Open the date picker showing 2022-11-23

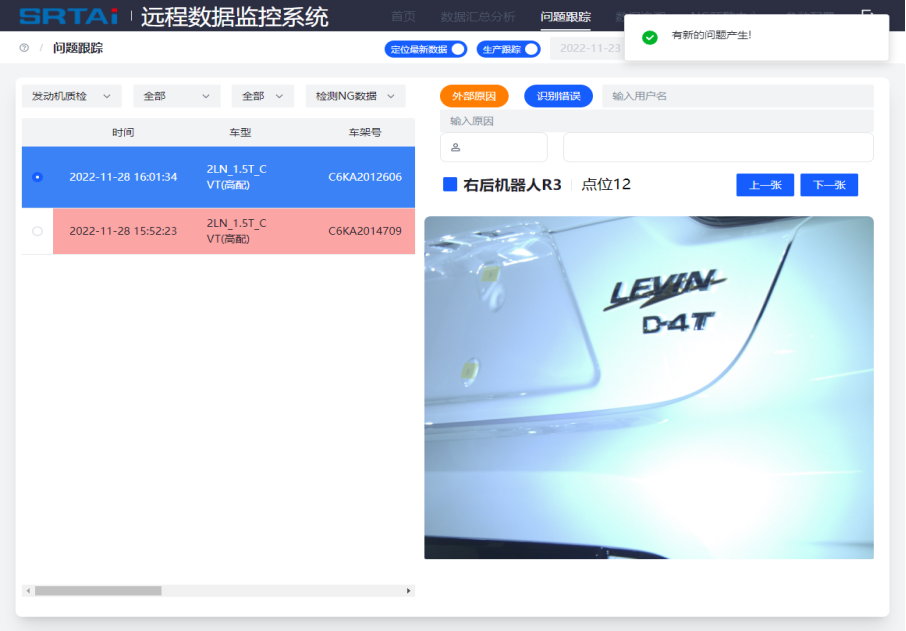pyautogui.click(x=587, y=49)
